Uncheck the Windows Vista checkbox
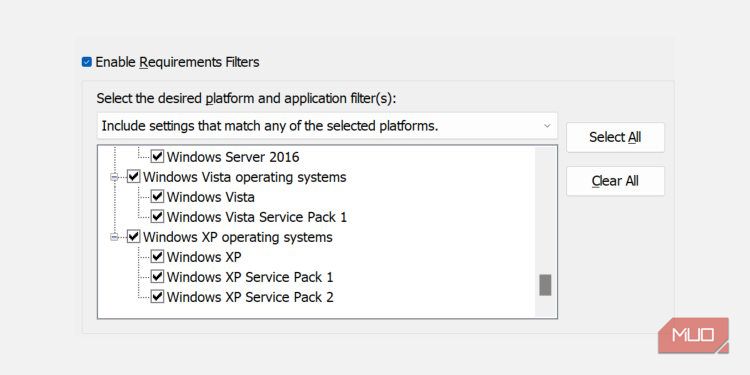Viewport: 750px width, 375px height. pyautogui.click(x=157, y=197)
